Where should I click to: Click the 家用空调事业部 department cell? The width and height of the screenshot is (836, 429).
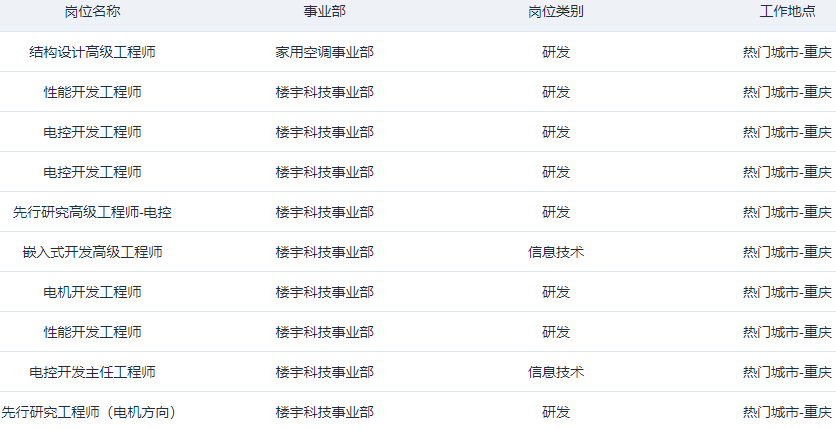(324, 52)
